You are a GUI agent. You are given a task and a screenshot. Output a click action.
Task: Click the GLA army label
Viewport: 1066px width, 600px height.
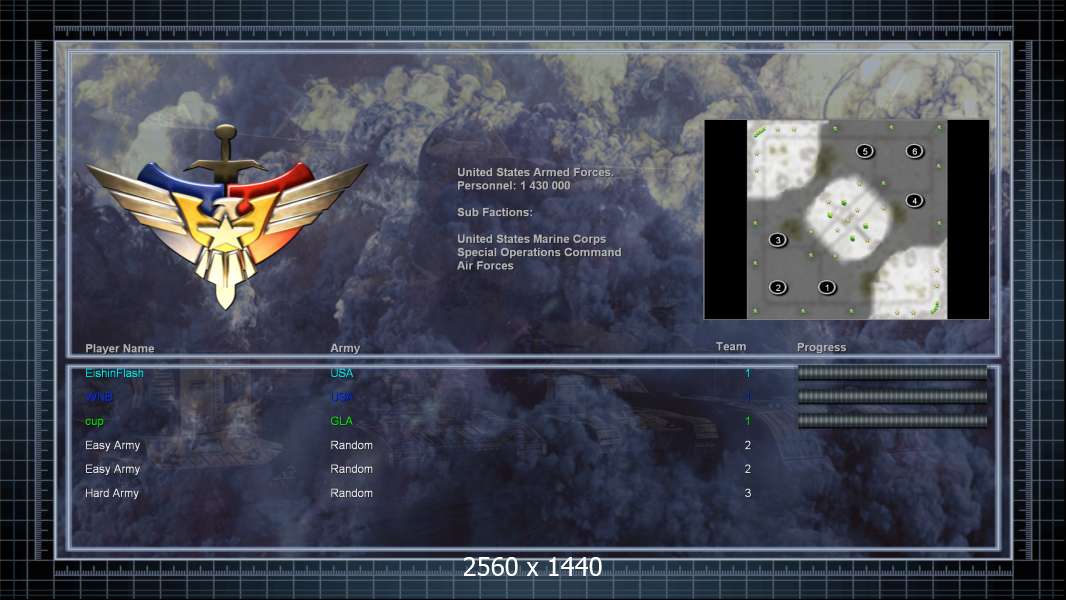[341, 421]
